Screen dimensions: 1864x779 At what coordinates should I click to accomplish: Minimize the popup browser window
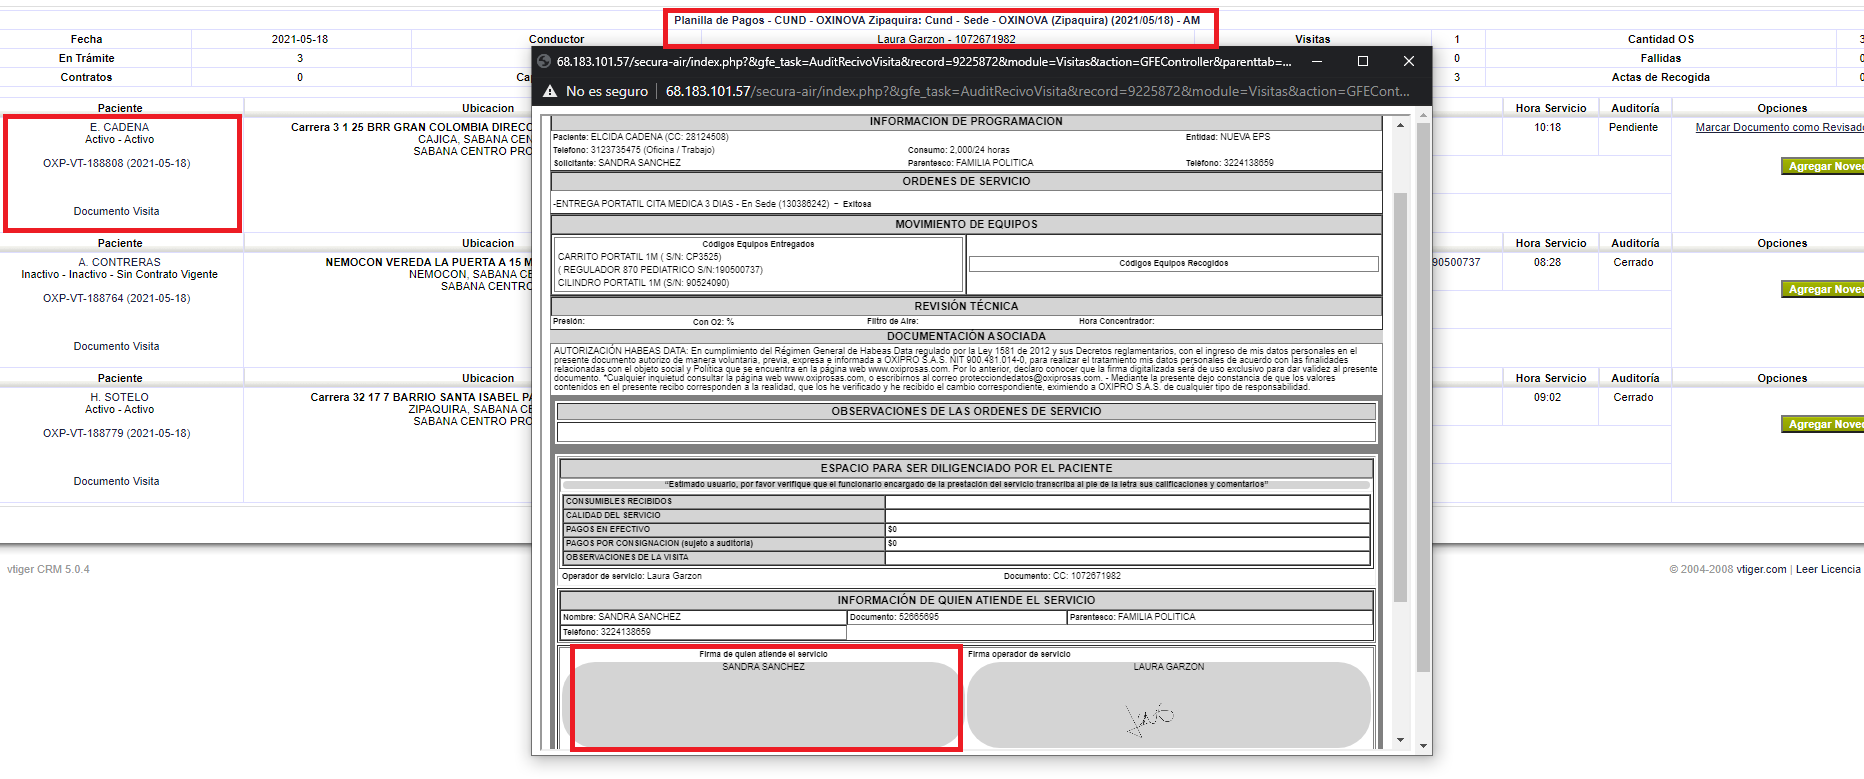click(1317, 61)
